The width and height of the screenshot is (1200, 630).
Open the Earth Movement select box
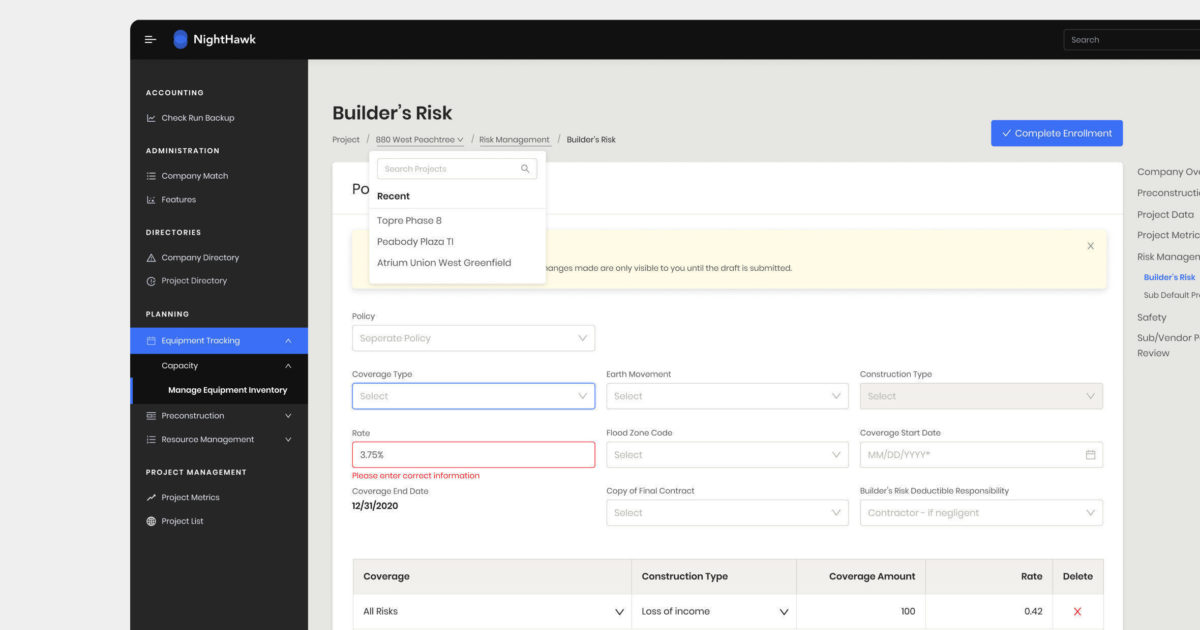(727, 396)
